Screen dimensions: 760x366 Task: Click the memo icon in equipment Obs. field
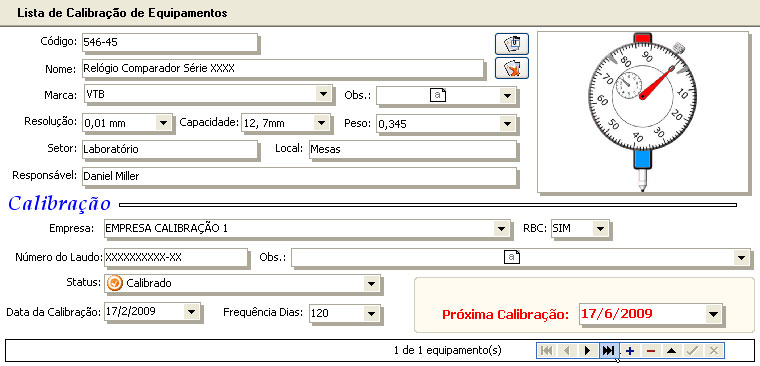(x=438, y=95)
